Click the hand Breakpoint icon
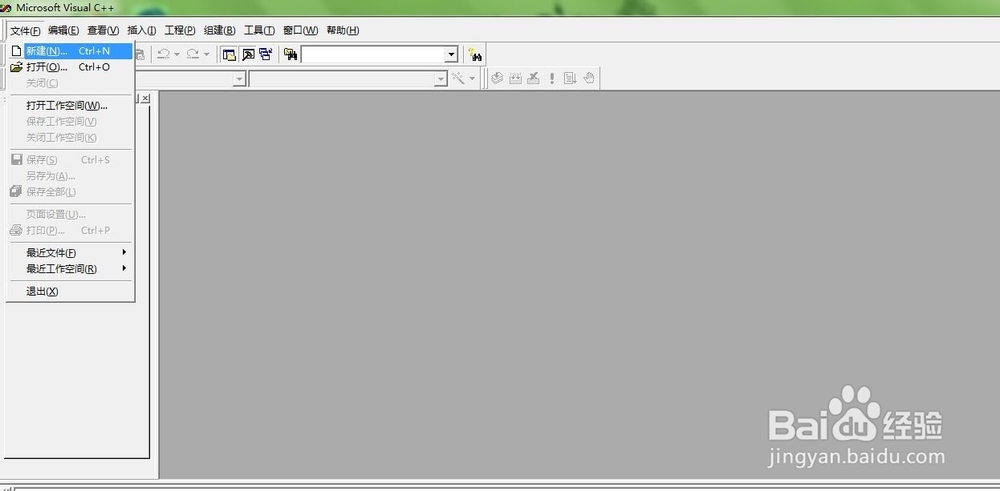 tap(589, 78)
